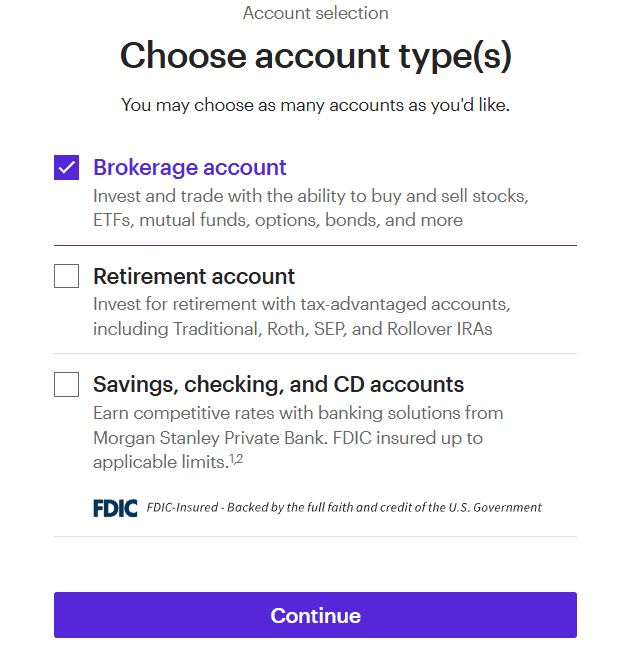Click the Brokerage account title text
This screenshot has width=624, height=650.
point(190,168)
